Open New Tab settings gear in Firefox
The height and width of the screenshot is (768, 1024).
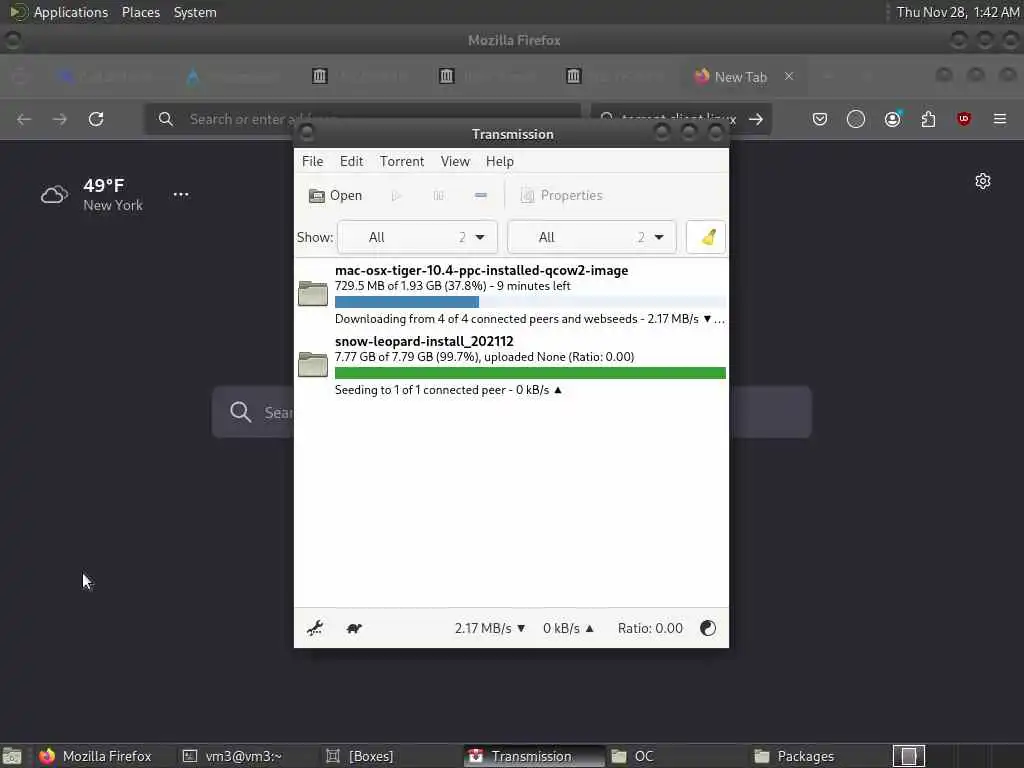click(983, 181)
